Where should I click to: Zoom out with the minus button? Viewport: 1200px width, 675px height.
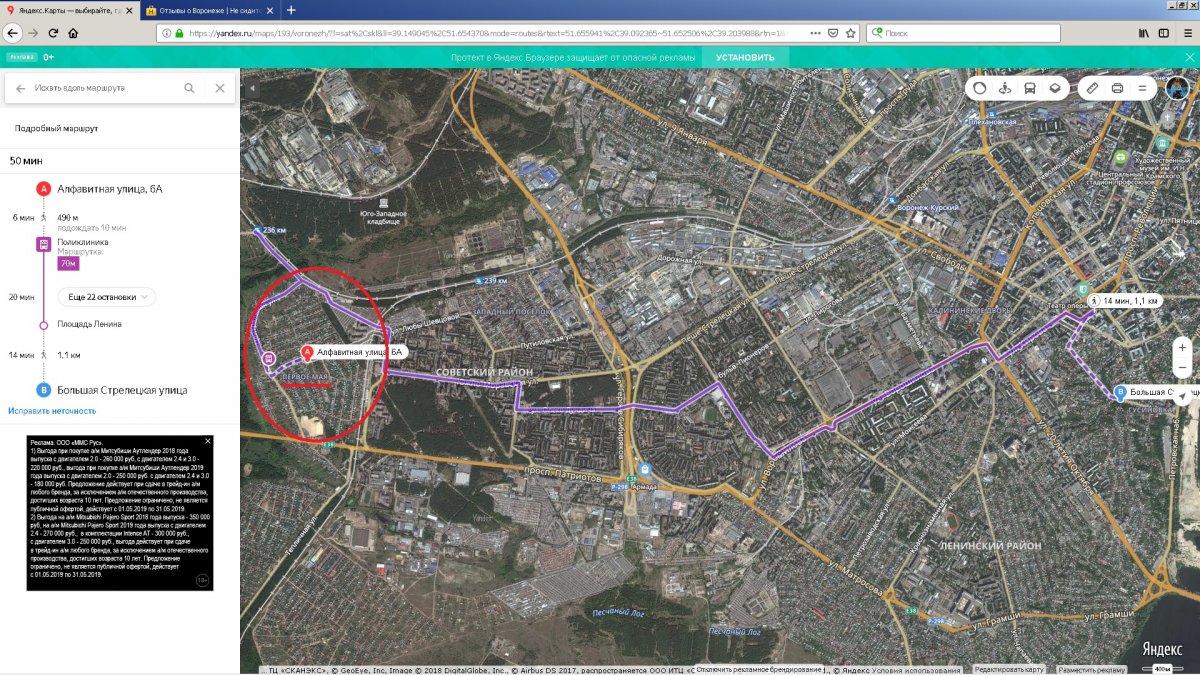[1183, 367]
